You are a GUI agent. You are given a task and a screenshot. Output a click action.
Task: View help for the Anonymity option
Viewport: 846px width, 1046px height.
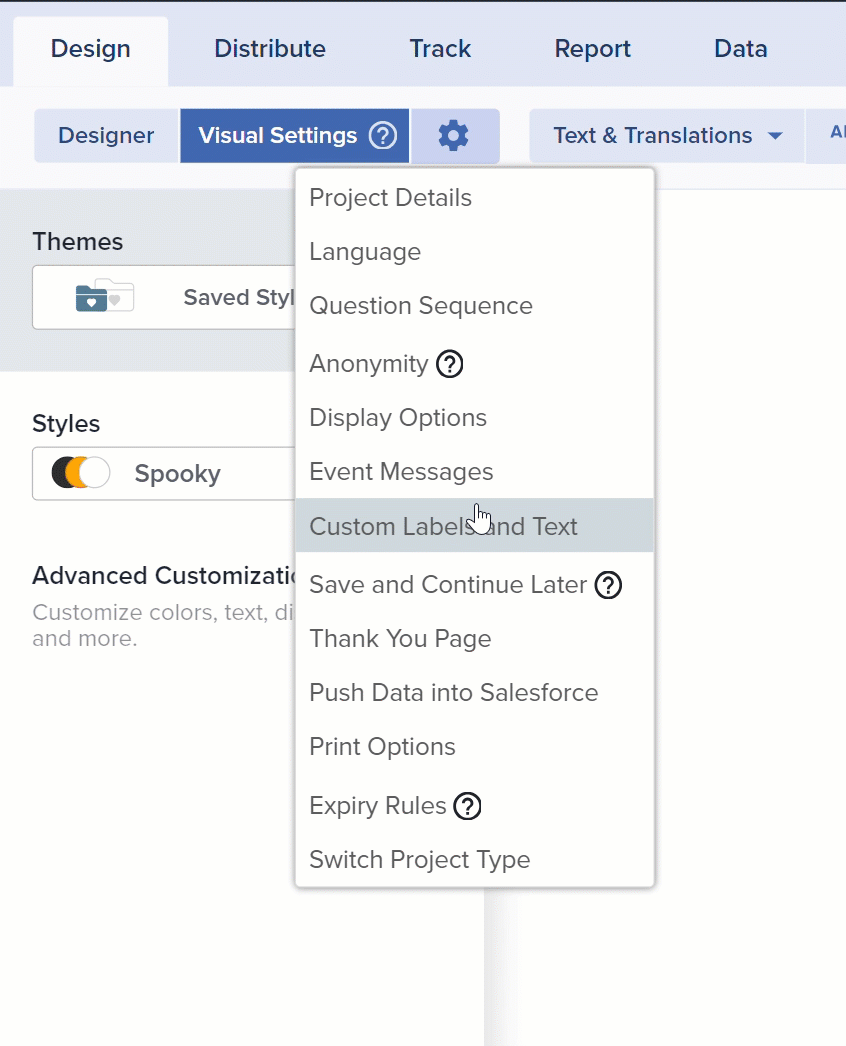[449, 364]
